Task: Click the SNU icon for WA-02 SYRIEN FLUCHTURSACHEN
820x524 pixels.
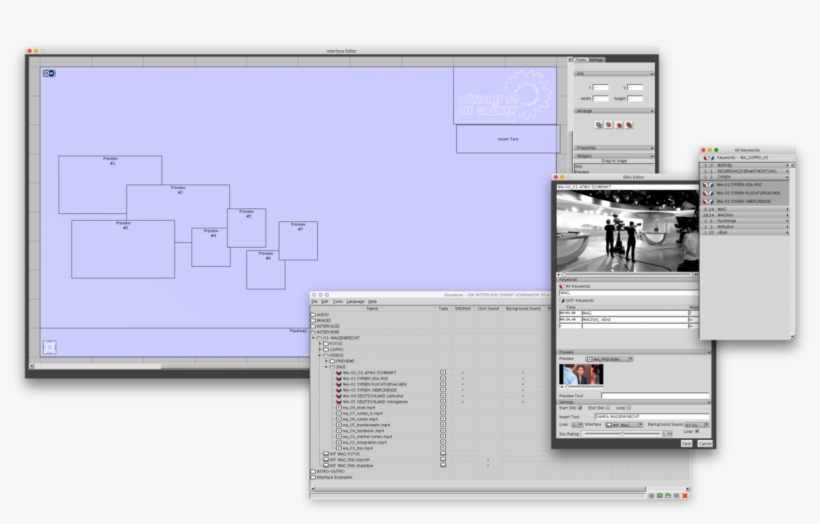Action: (339, 384)
